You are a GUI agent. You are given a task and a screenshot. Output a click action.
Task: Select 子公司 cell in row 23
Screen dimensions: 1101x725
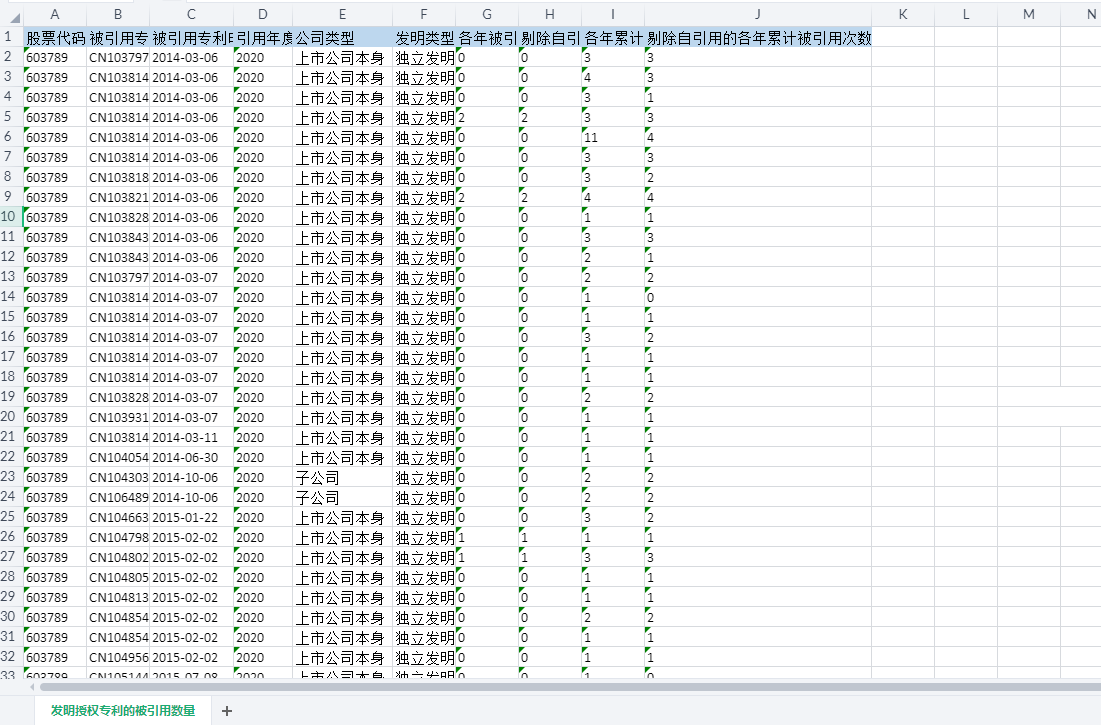(342, 477)
